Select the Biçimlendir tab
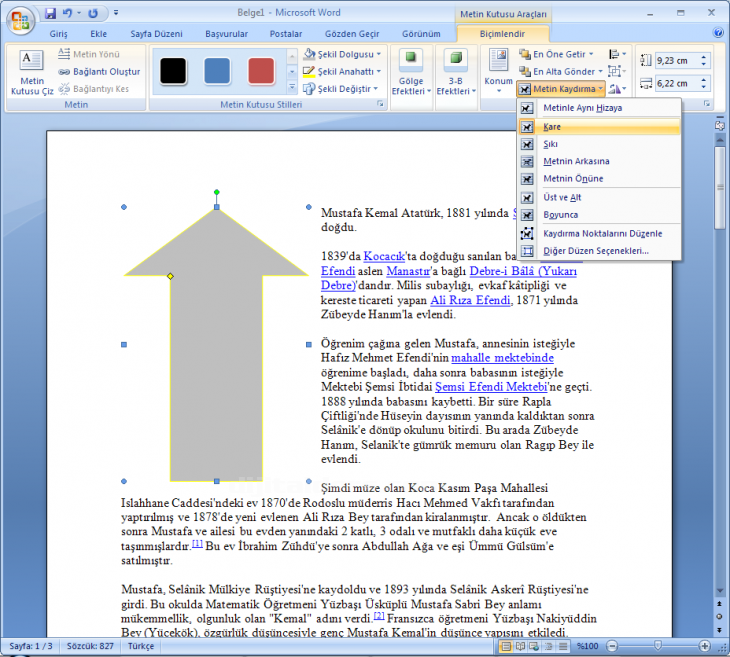This screenshot has width=730, height=657. coord(502,34)
